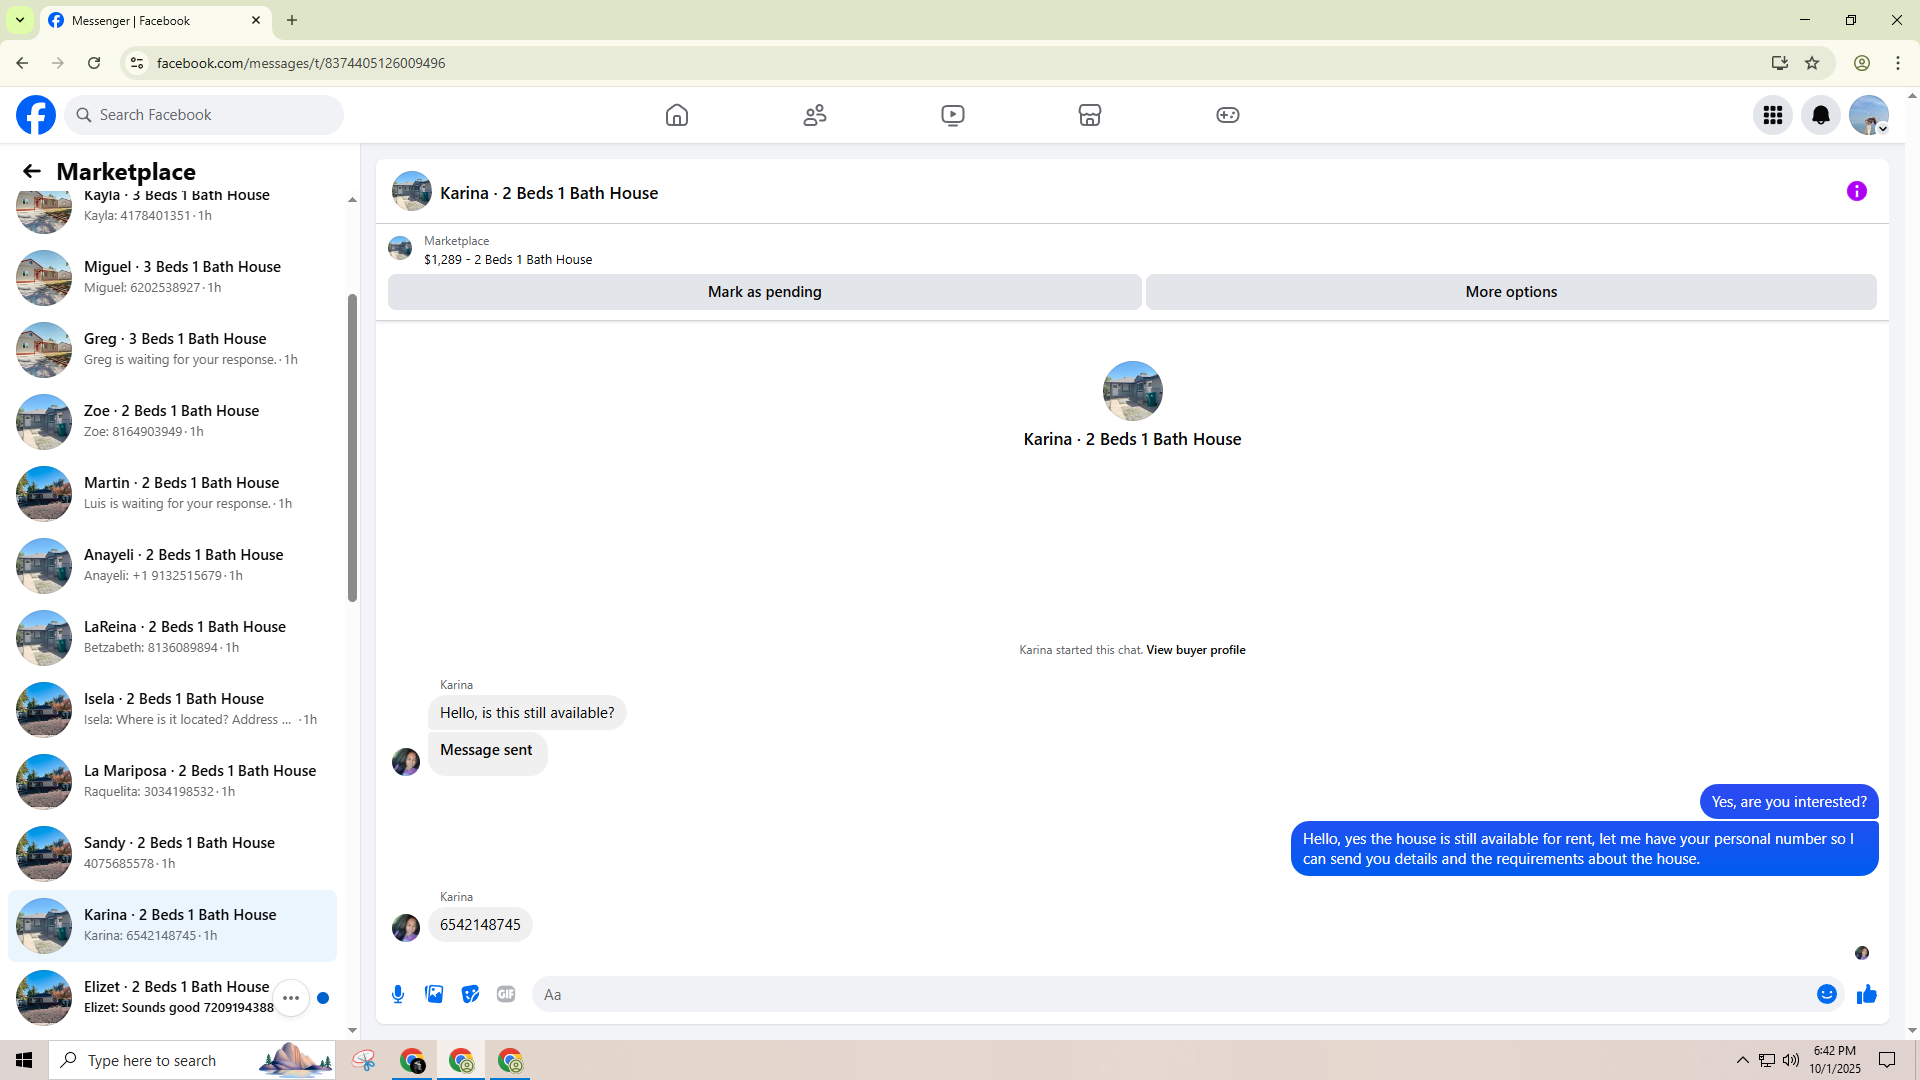Click the 'Hello, is this still available?' message
The image size is (1920, 1080).
tap(527, 713)
